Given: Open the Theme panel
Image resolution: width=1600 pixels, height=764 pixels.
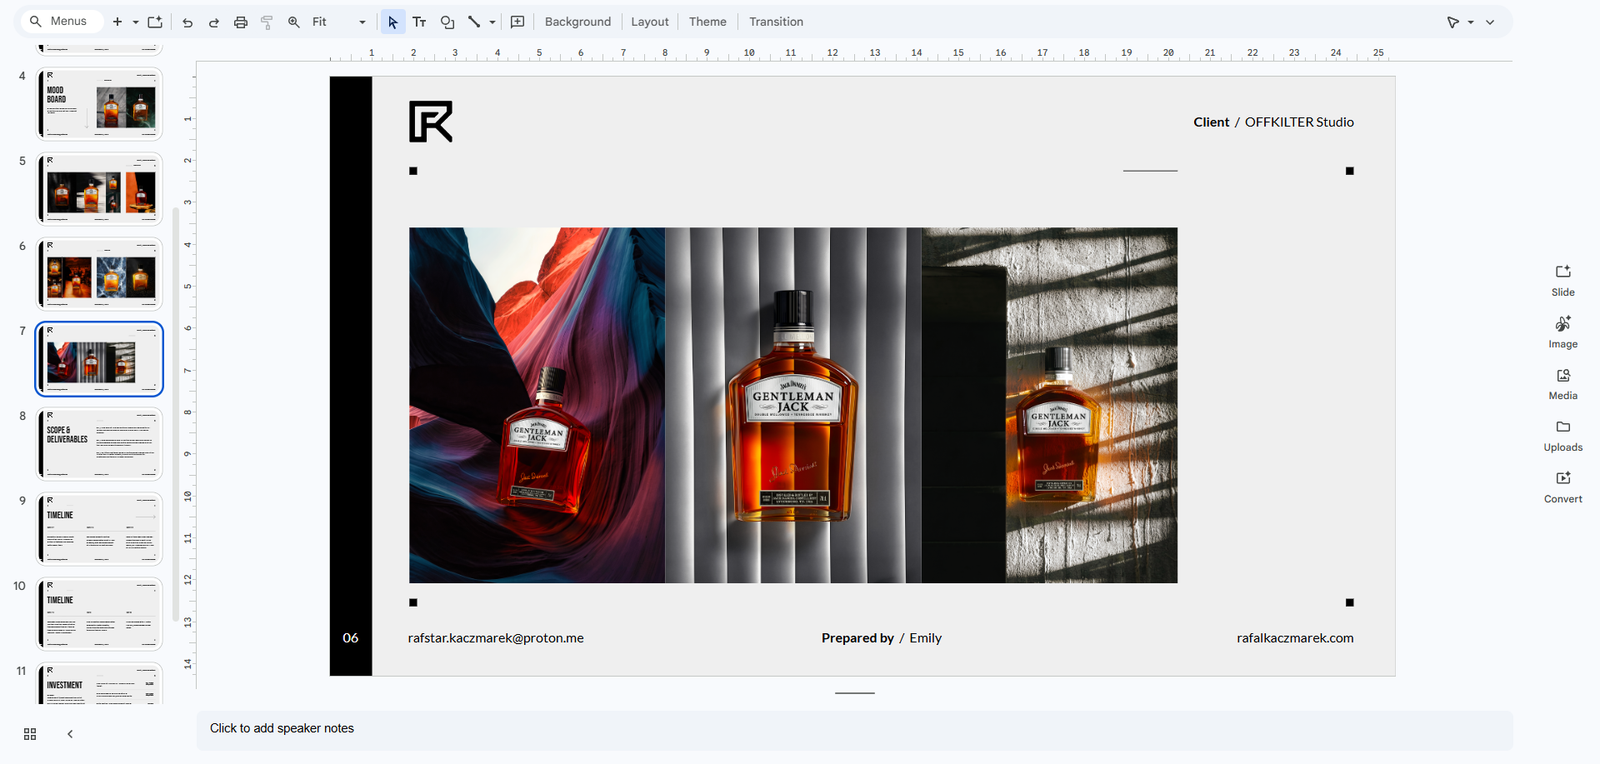Looking at the screenshot, I should click(x=708, y=22).
